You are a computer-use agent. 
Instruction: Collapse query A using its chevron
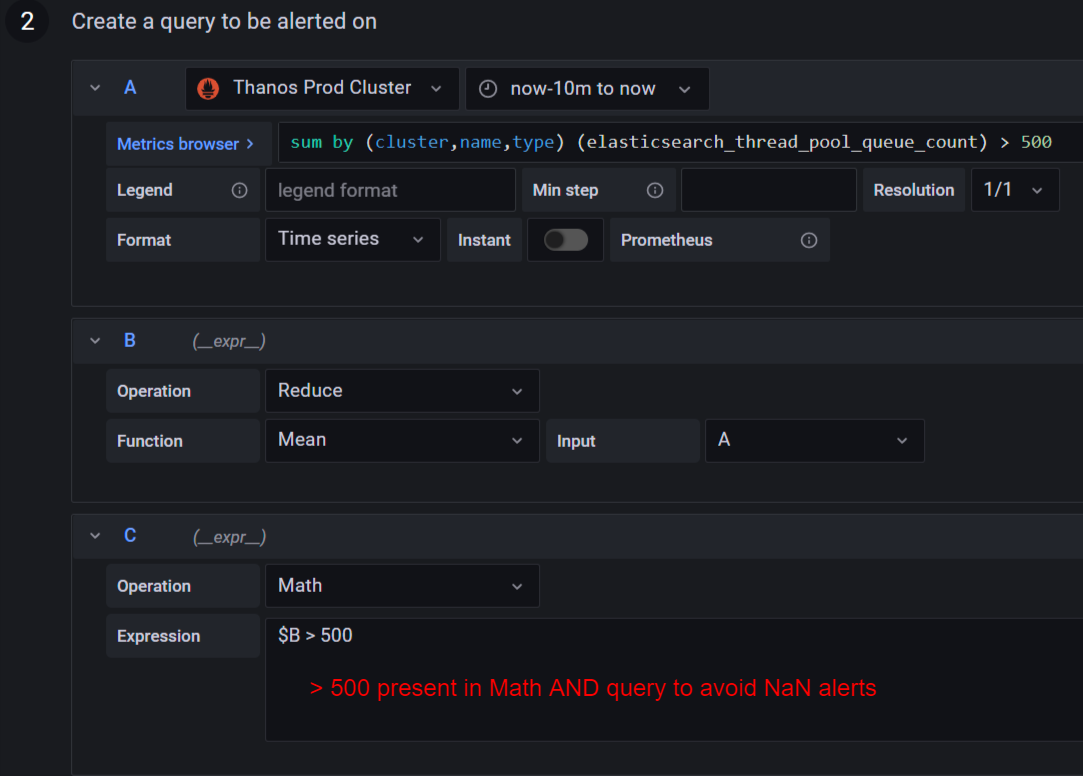coord(94,88)
